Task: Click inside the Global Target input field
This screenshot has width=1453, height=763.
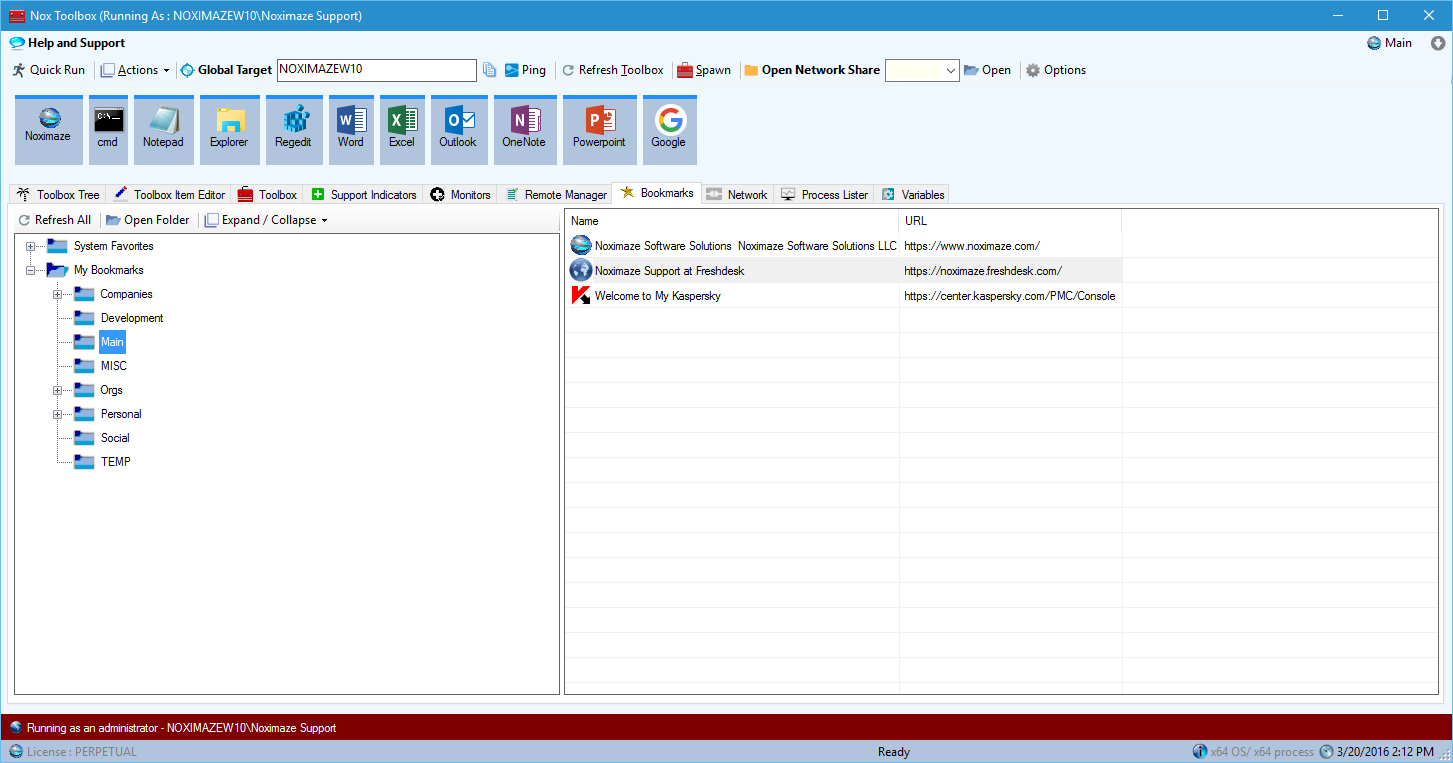Action: (376, 70)
